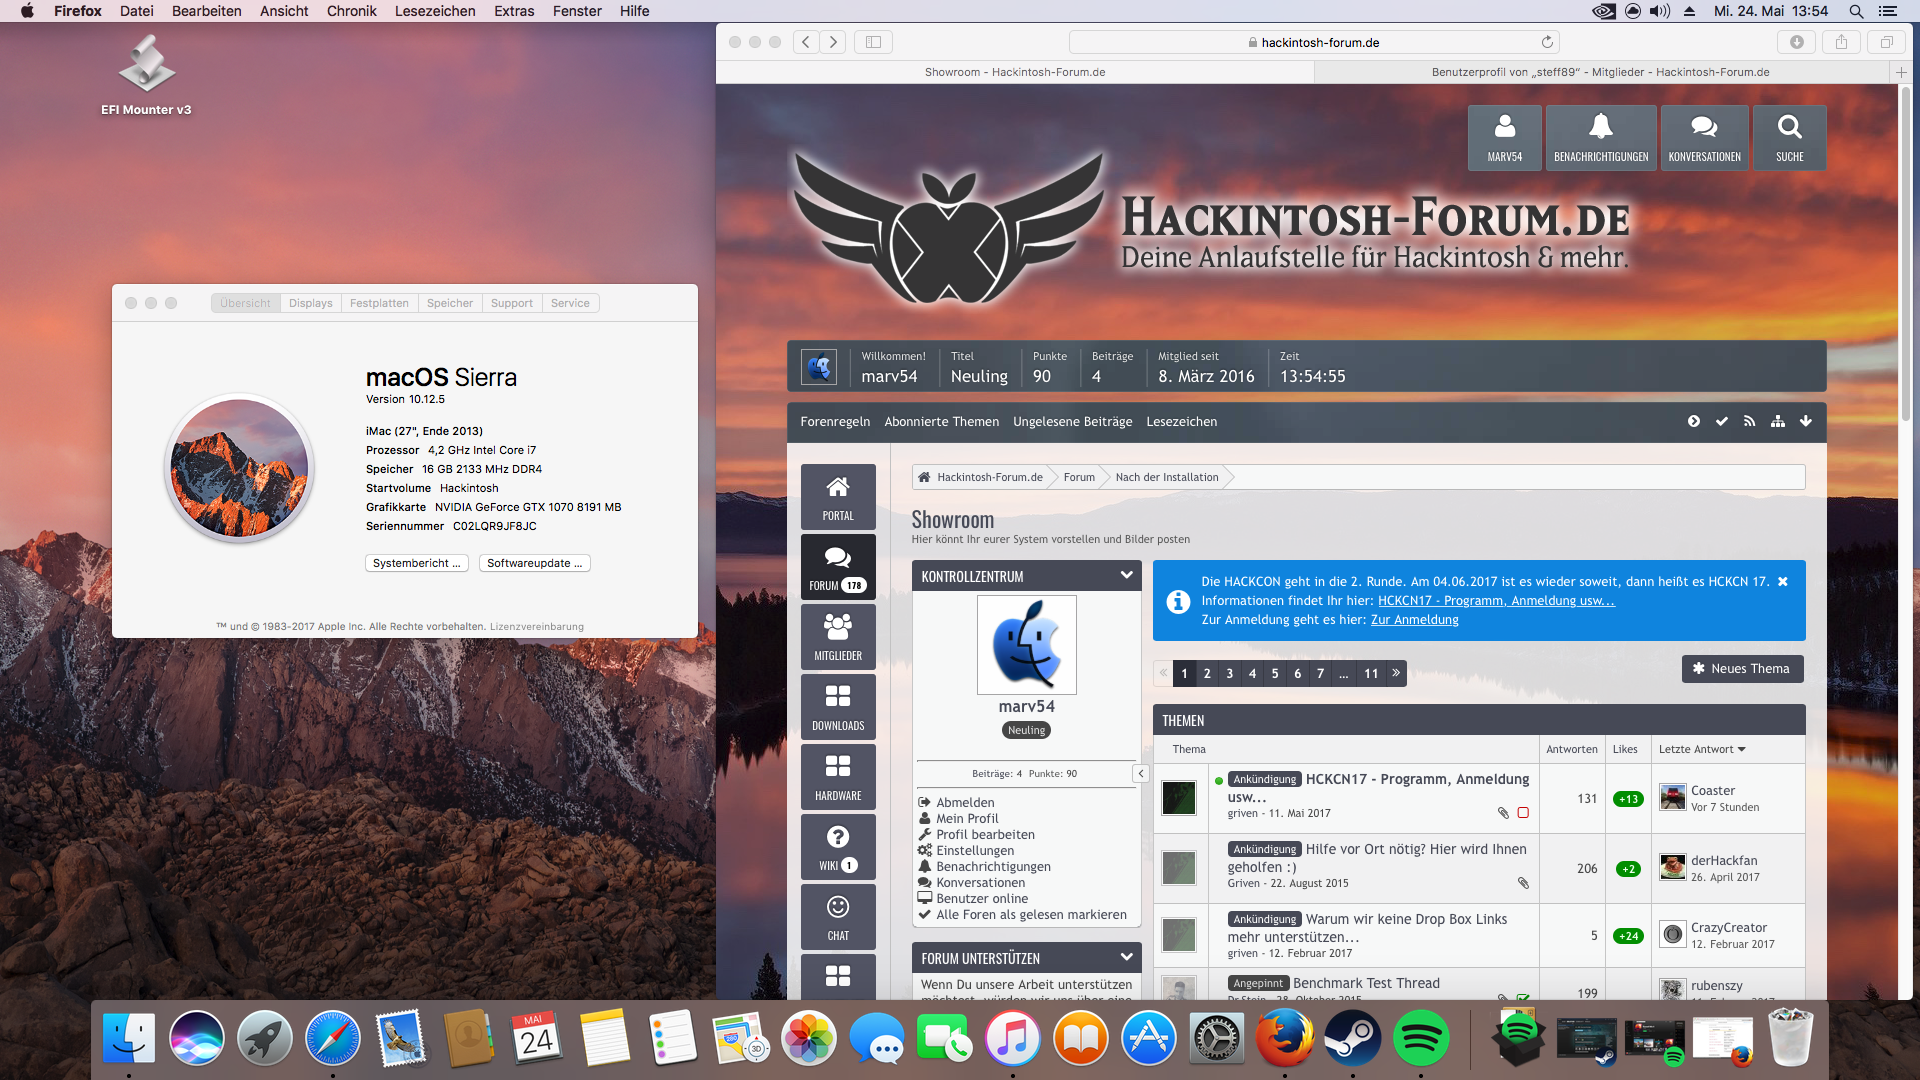Click the RSS feed icon in navigation bar
This screenshot has height=1080, width=1920.
(x=1749, y=422)
